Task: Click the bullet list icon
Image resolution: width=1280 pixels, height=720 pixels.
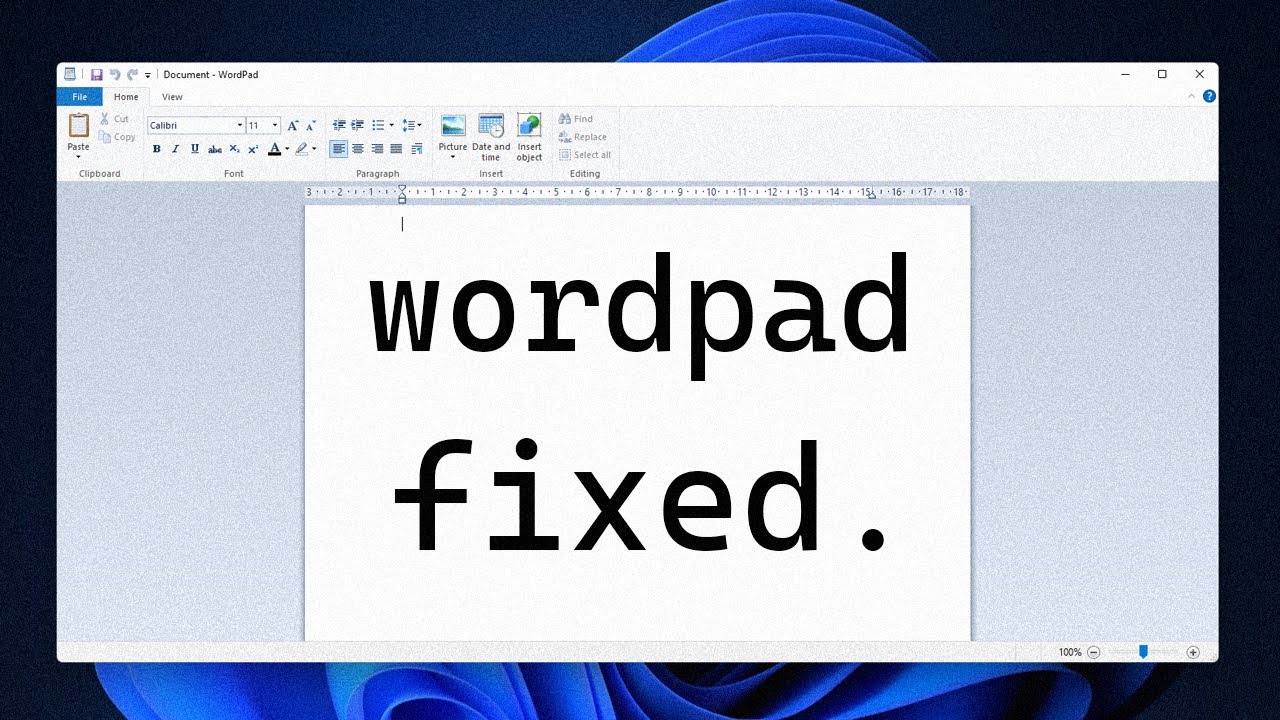Action: pos(378,125)
